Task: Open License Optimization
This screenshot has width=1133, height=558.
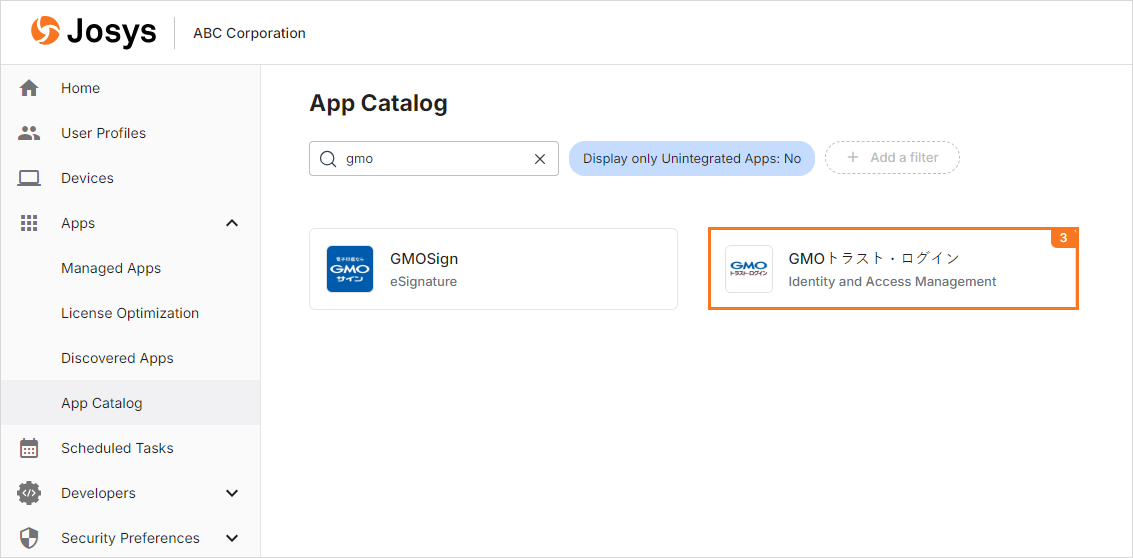Action: pos(131,313)
